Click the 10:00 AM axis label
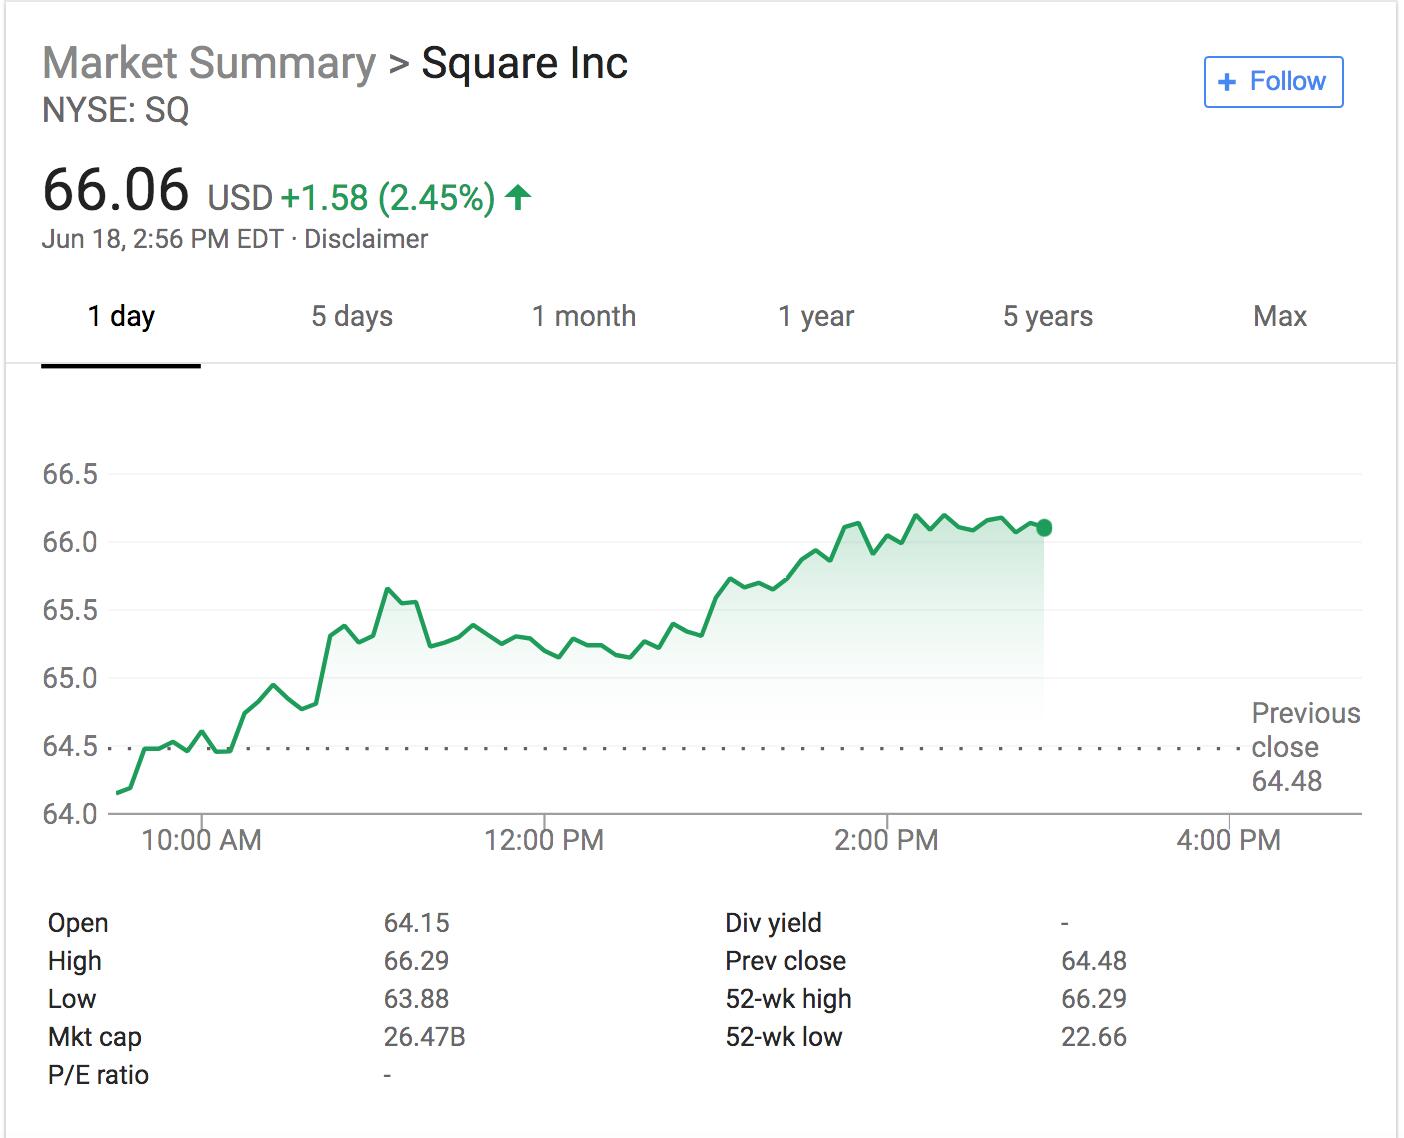 (x=201, y=839)
